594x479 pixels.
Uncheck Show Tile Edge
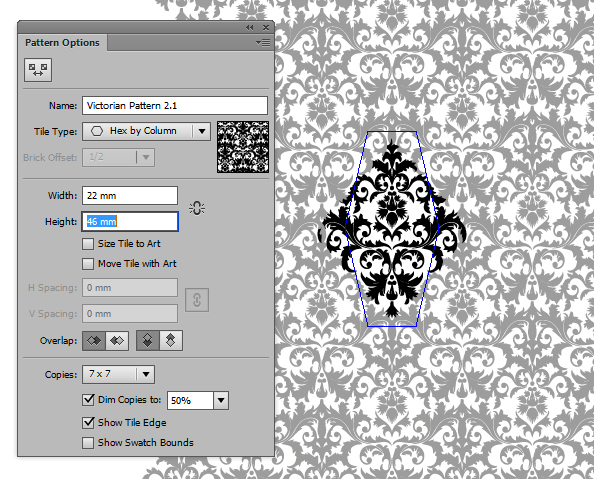pyautogui.click(x=88, y=423)
